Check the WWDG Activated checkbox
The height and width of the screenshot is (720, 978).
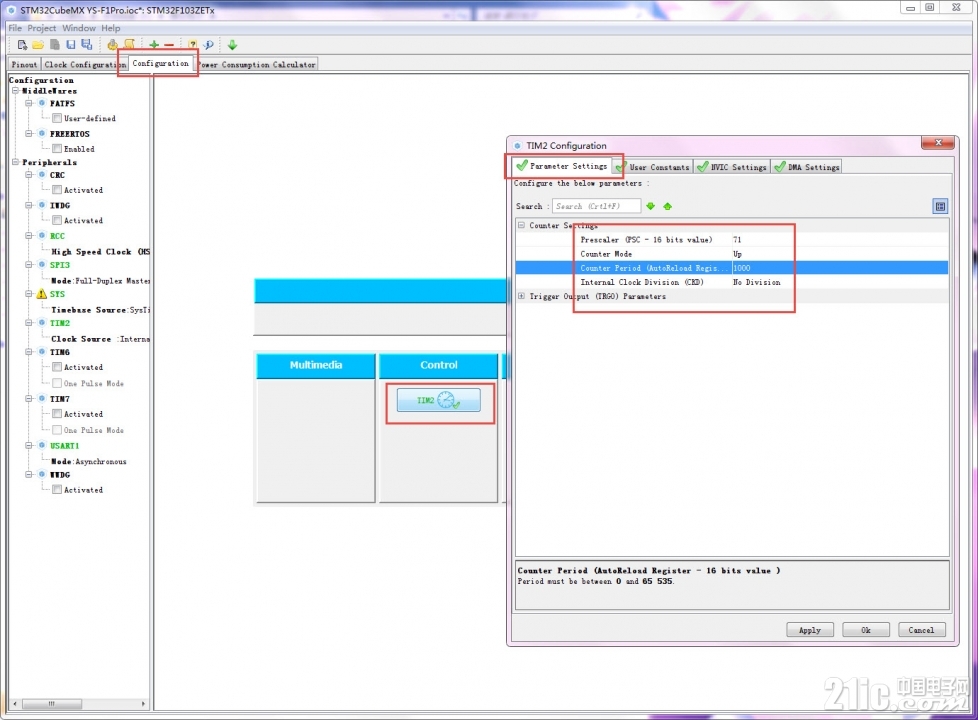tap(57, 490)
